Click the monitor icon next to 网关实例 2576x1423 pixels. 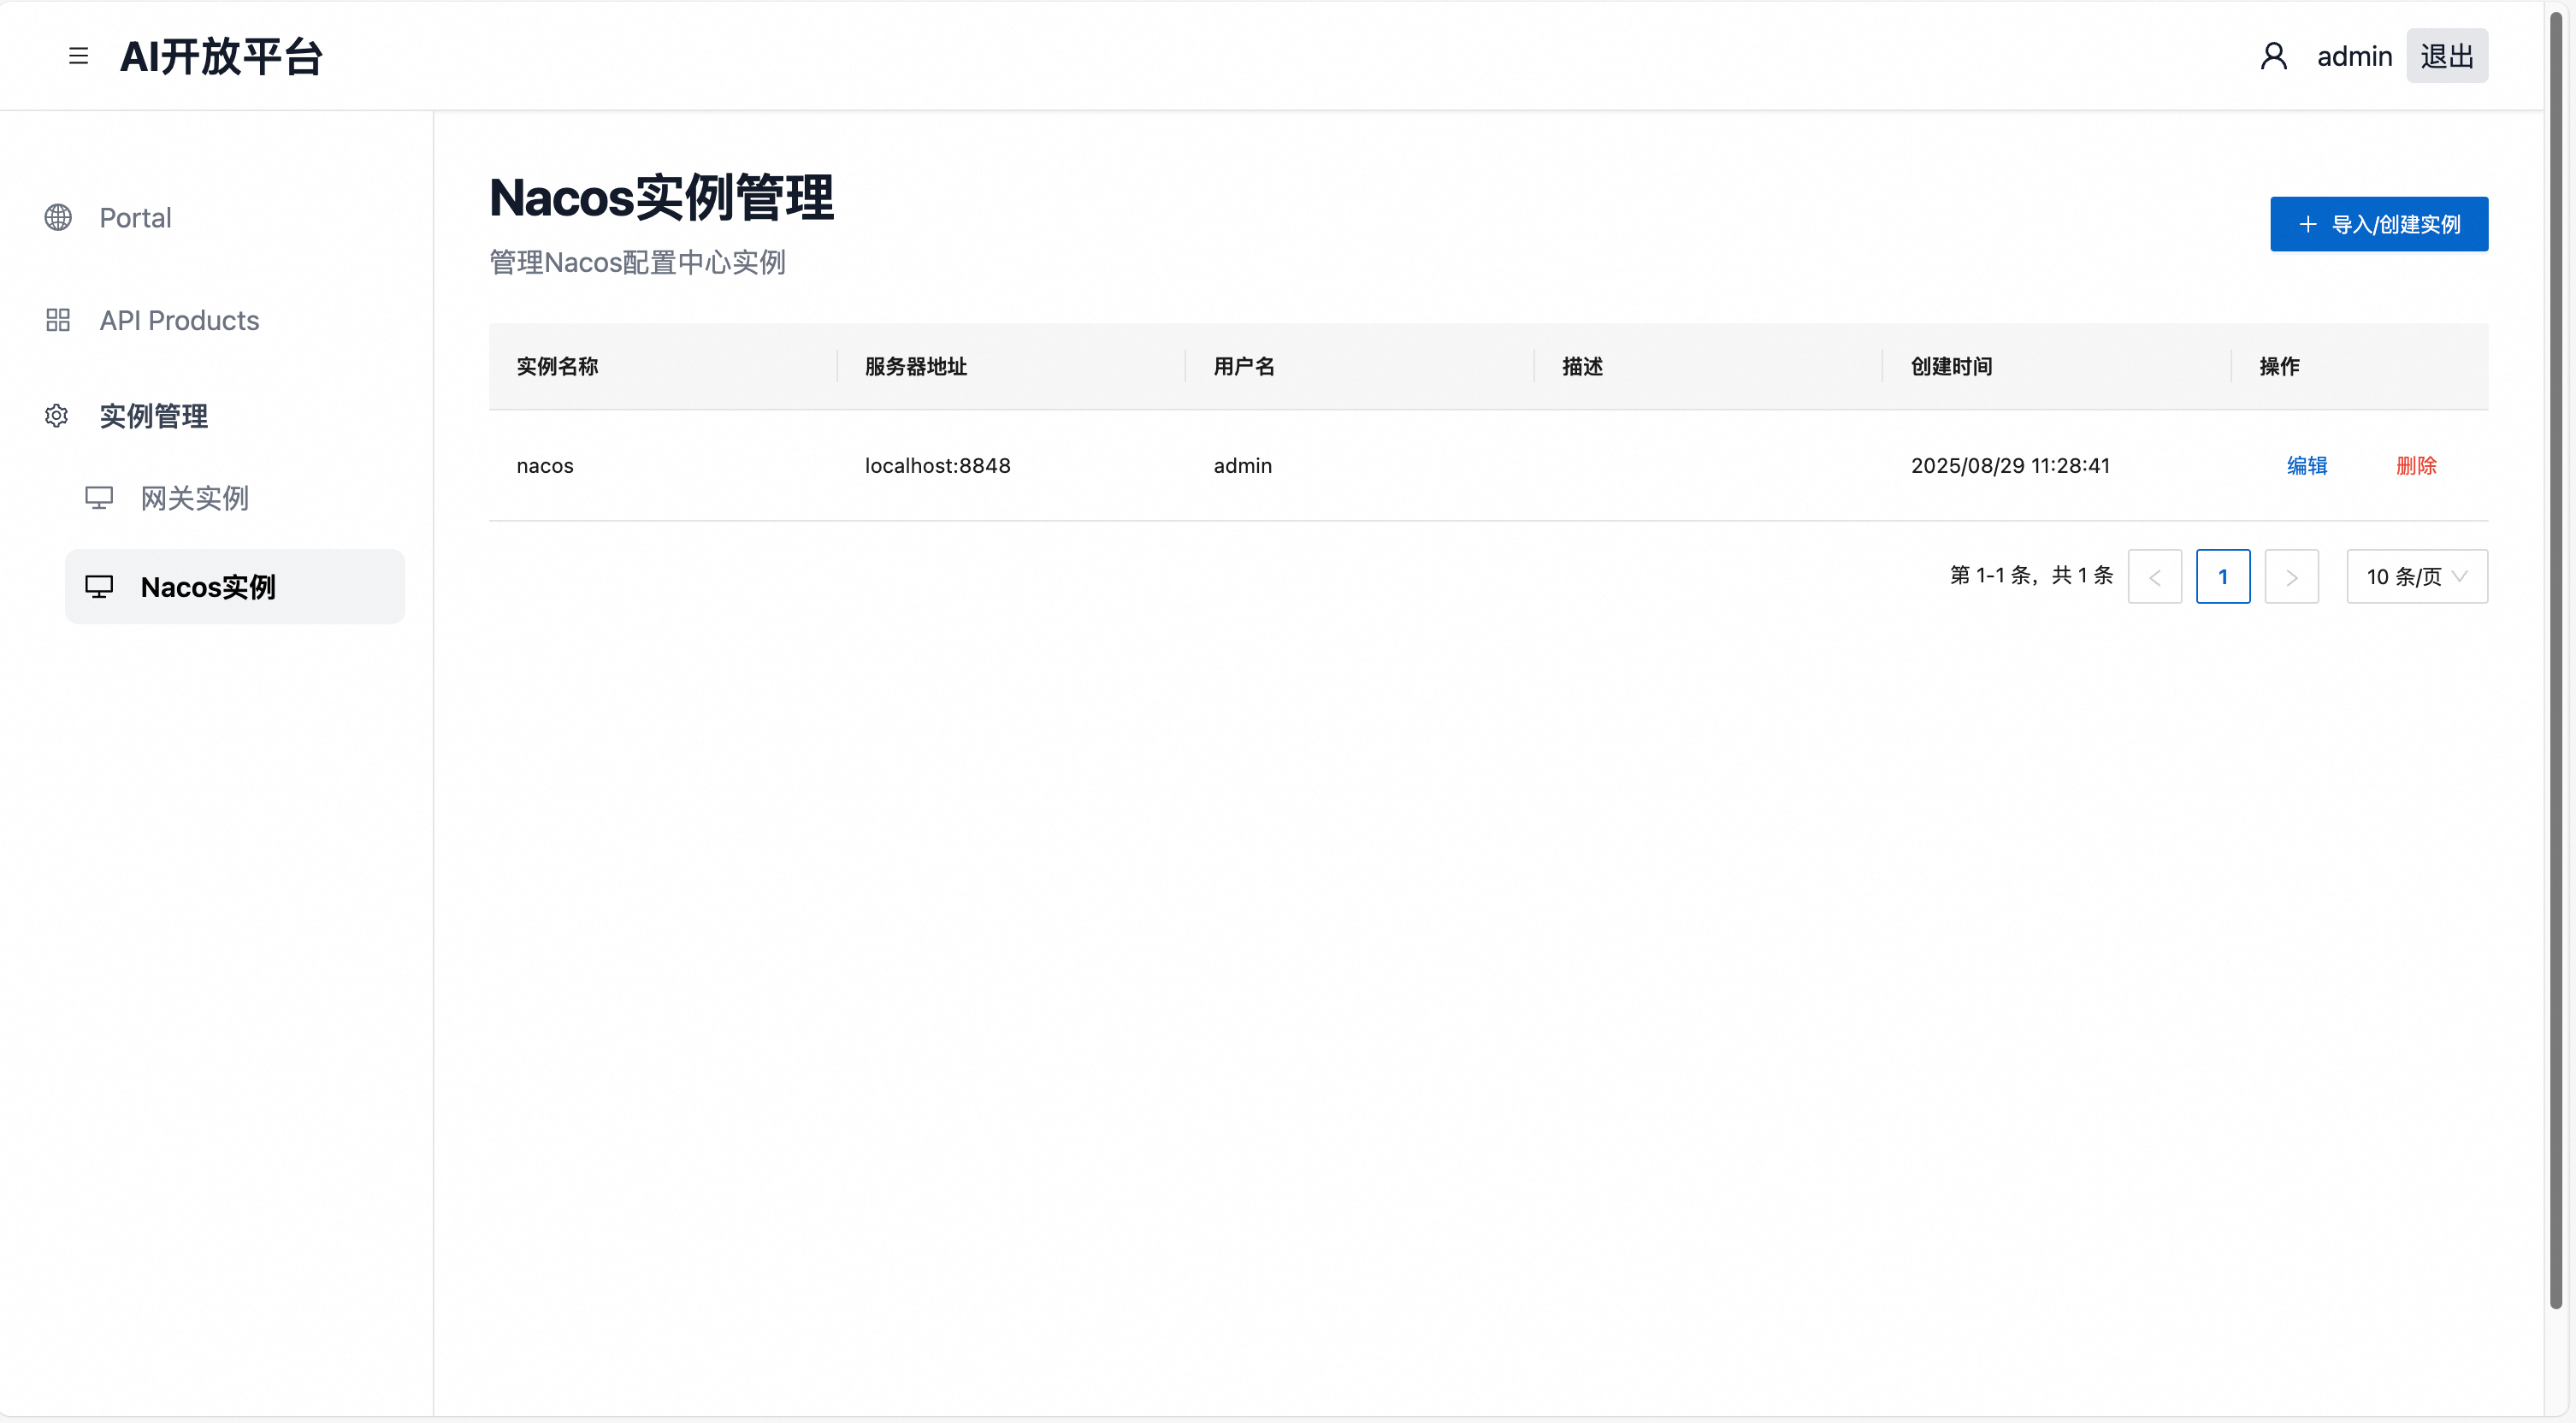[x=99, y=497]
